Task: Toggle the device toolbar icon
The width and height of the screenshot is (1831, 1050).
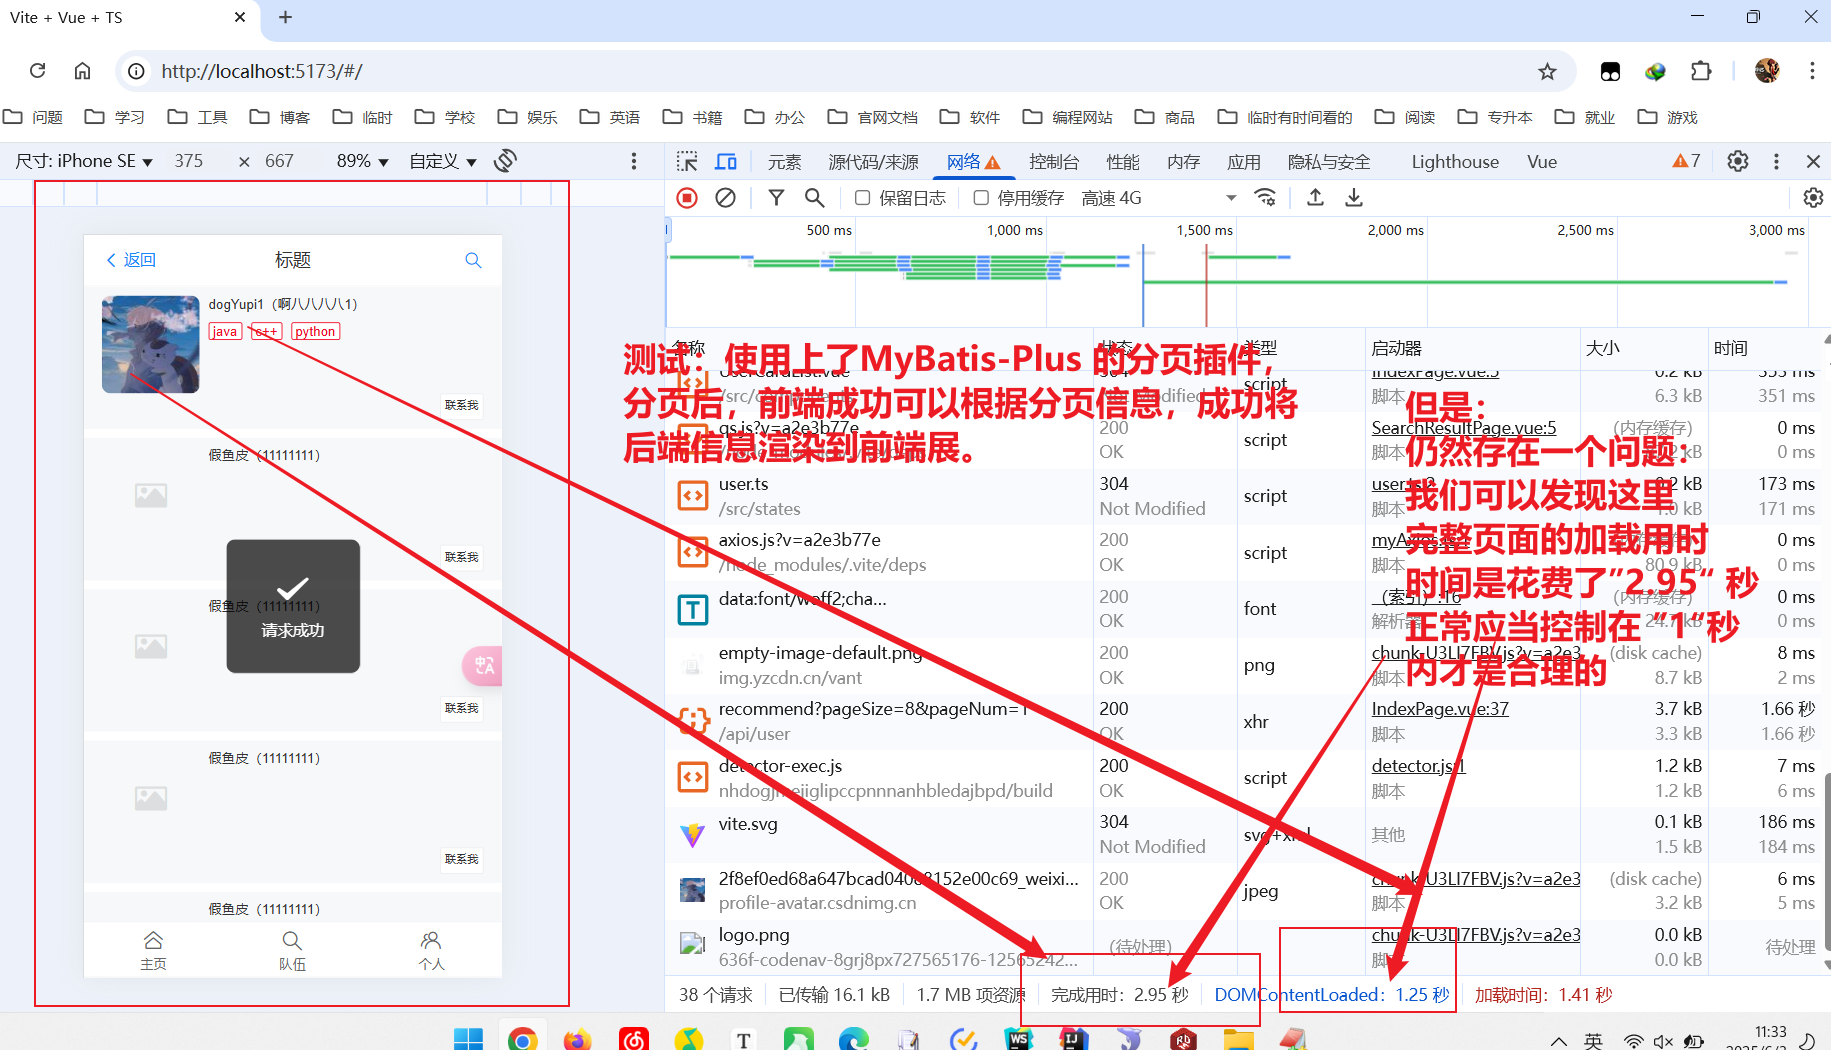Action: pyautogui.click(x=726, y=162)
